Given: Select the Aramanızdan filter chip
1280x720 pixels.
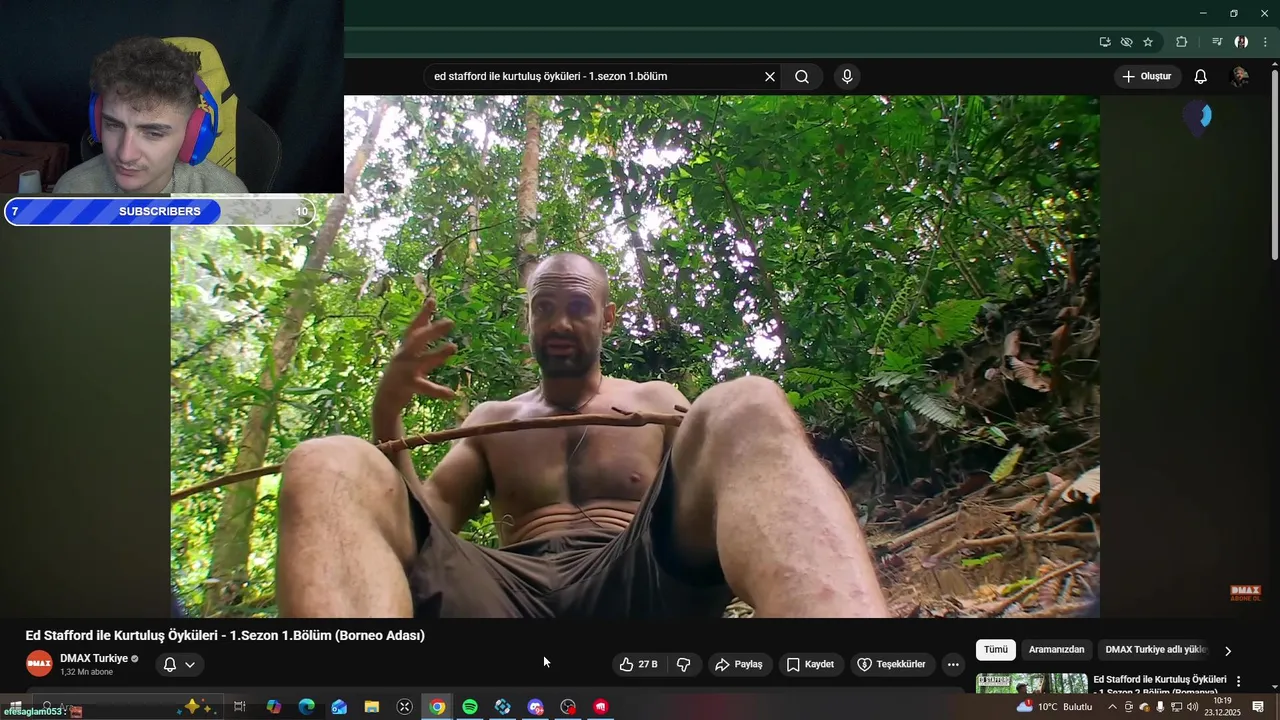Looking at the screenshot, I should tap(1057, 650).
